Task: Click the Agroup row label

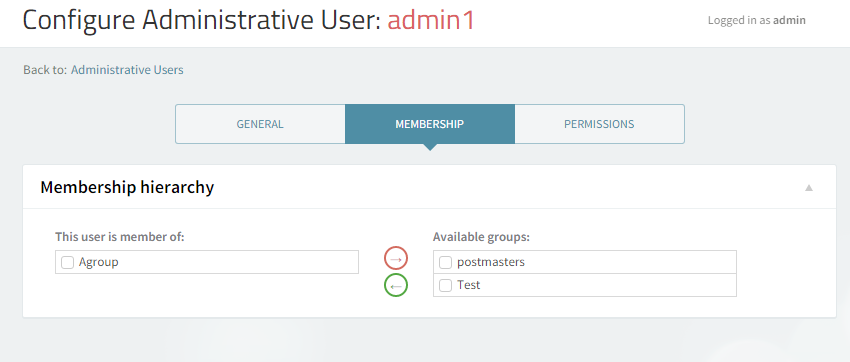Action: click(x=99, y=262)
